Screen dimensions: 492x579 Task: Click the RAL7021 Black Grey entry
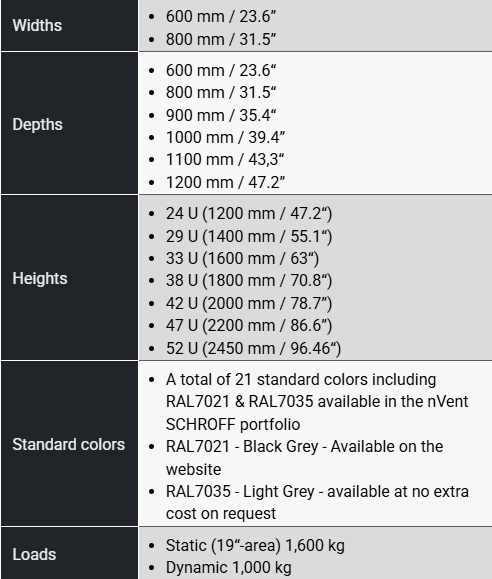[304, 458]
